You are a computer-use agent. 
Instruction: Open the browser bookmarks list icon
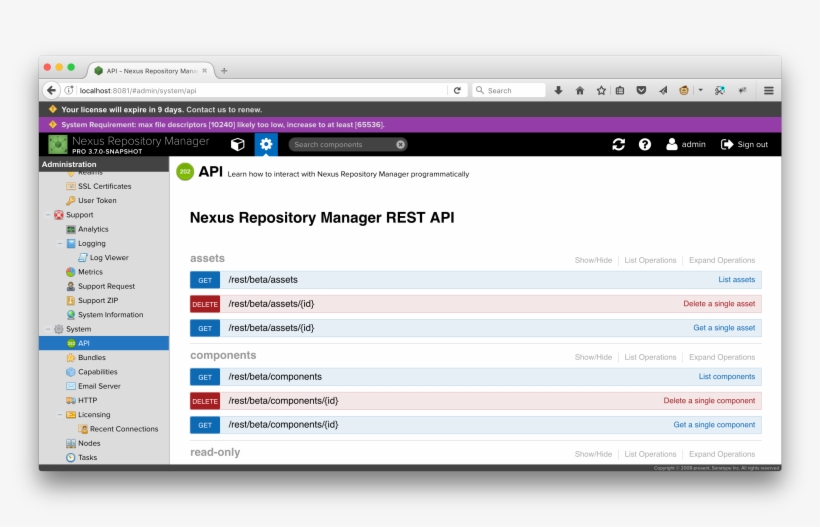point(620,90)
